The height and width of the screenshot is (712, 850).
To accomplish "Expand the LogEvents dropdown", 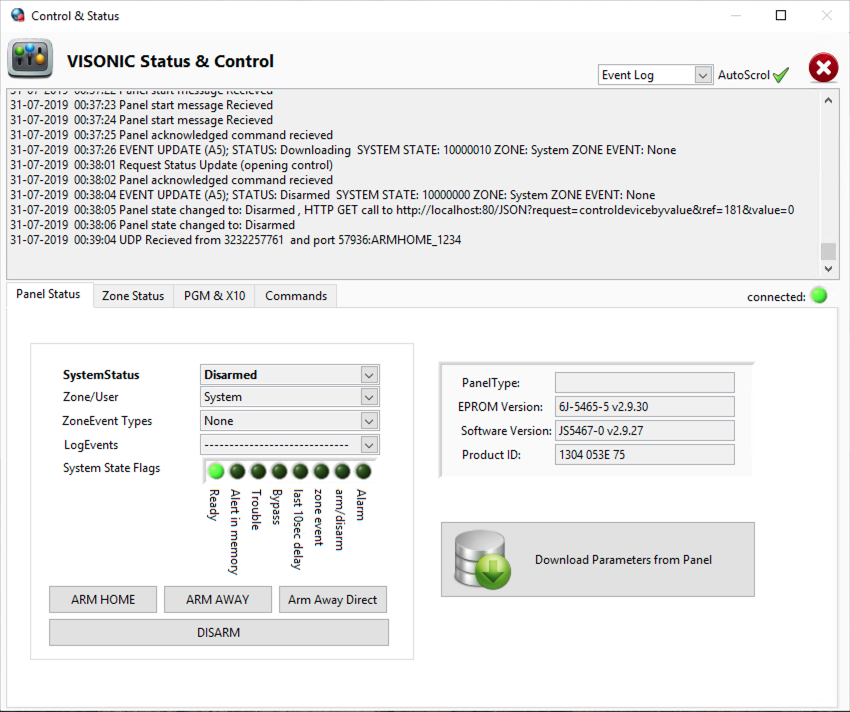I will click(369, 445).
